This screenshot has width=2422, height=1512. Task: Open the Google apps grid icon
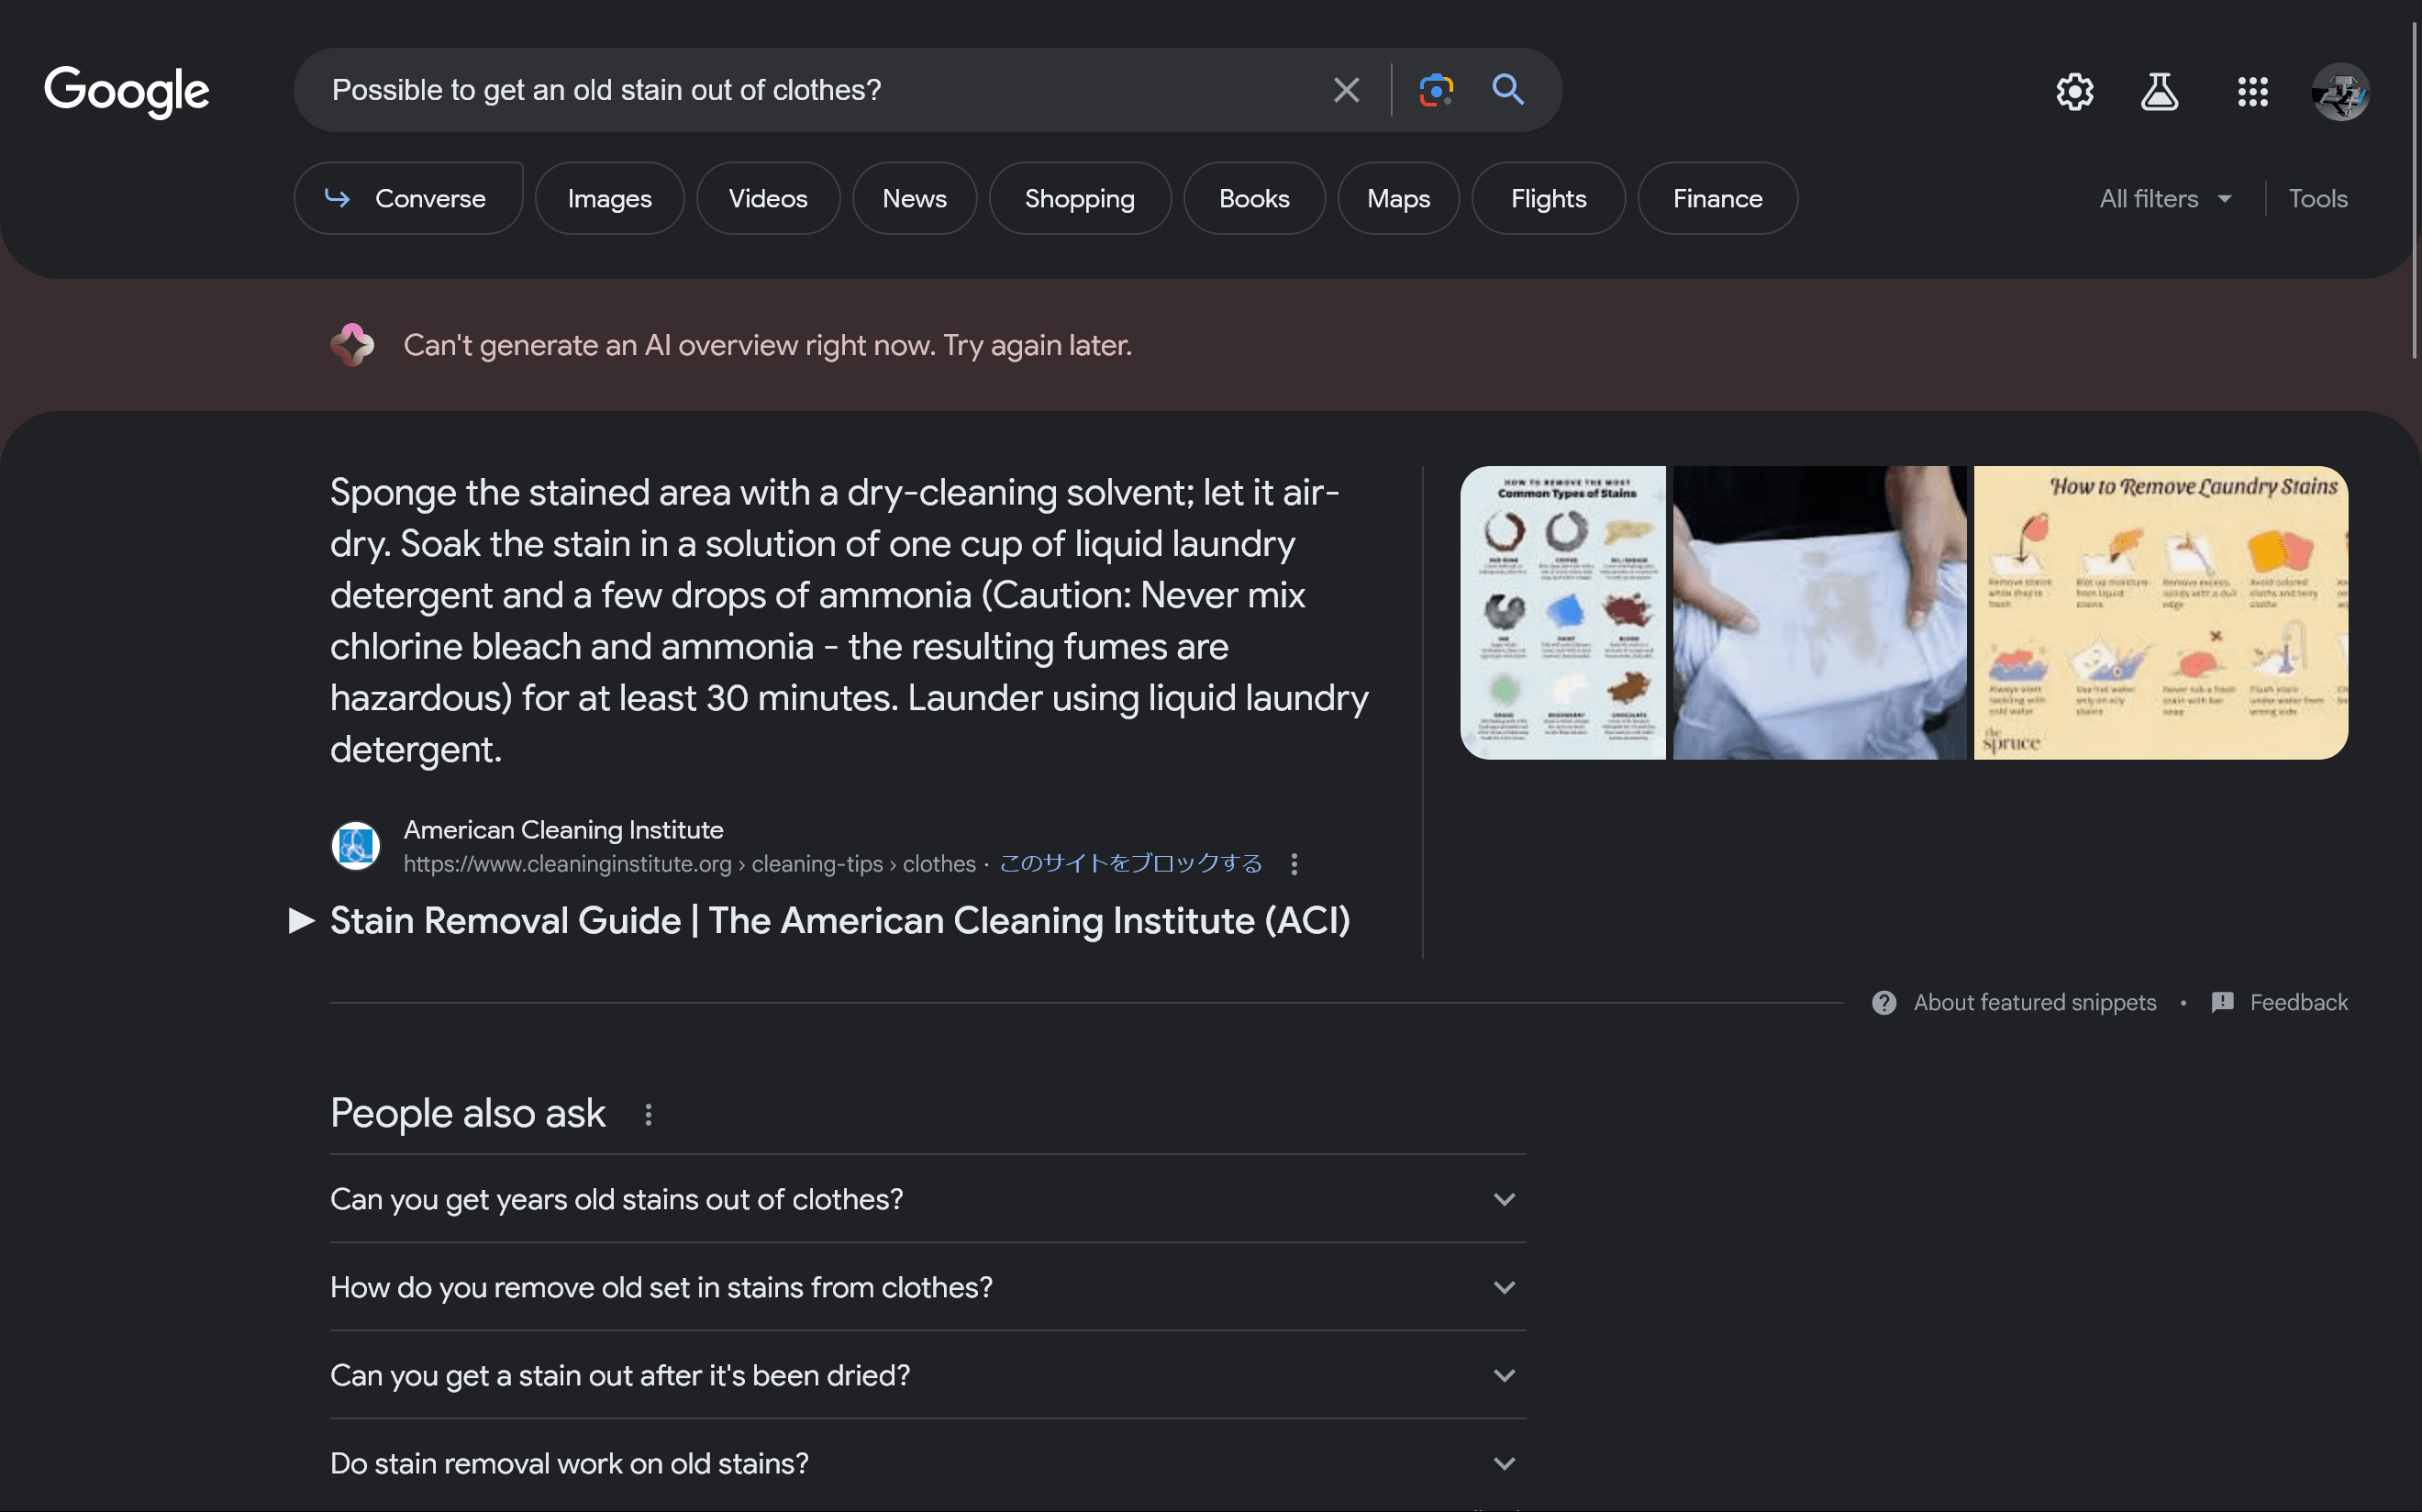coord(2252,92)
